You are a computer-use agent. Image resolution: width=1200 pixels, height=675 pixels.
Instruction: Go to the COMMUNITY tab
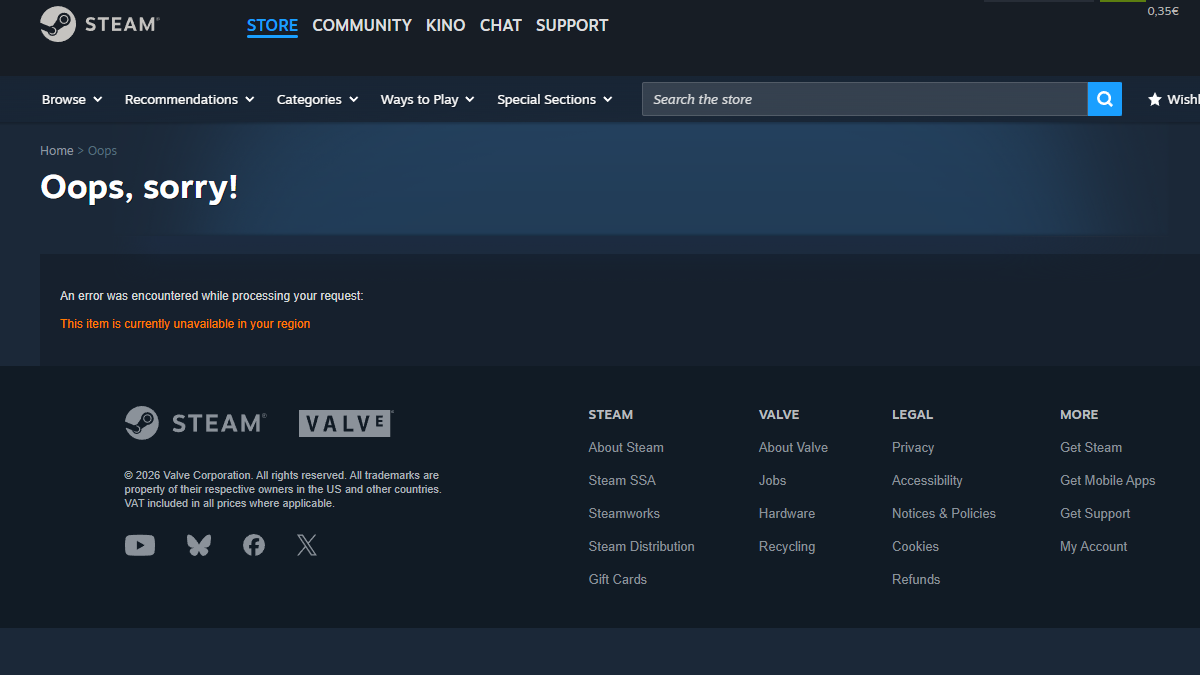tap(362, 25)
